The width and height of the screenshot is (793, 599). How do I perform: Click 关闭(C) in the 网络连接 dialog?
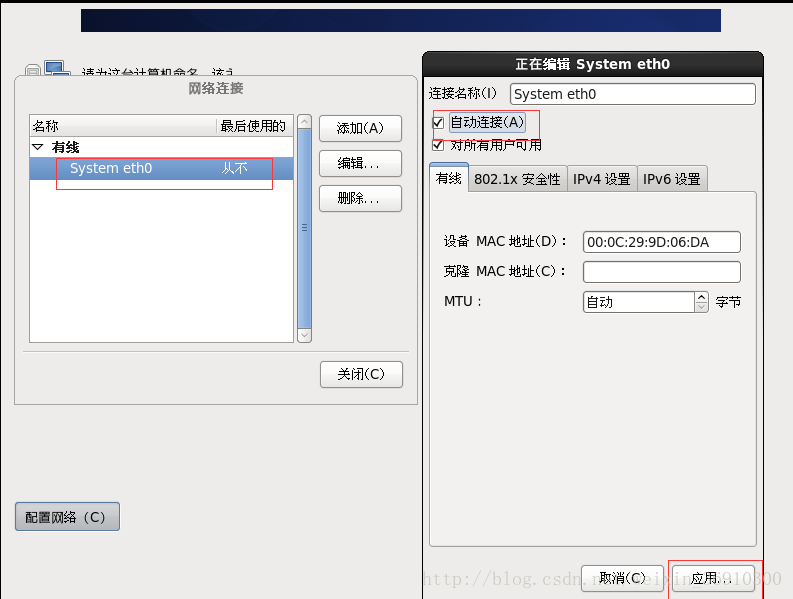tap(361, 374)
